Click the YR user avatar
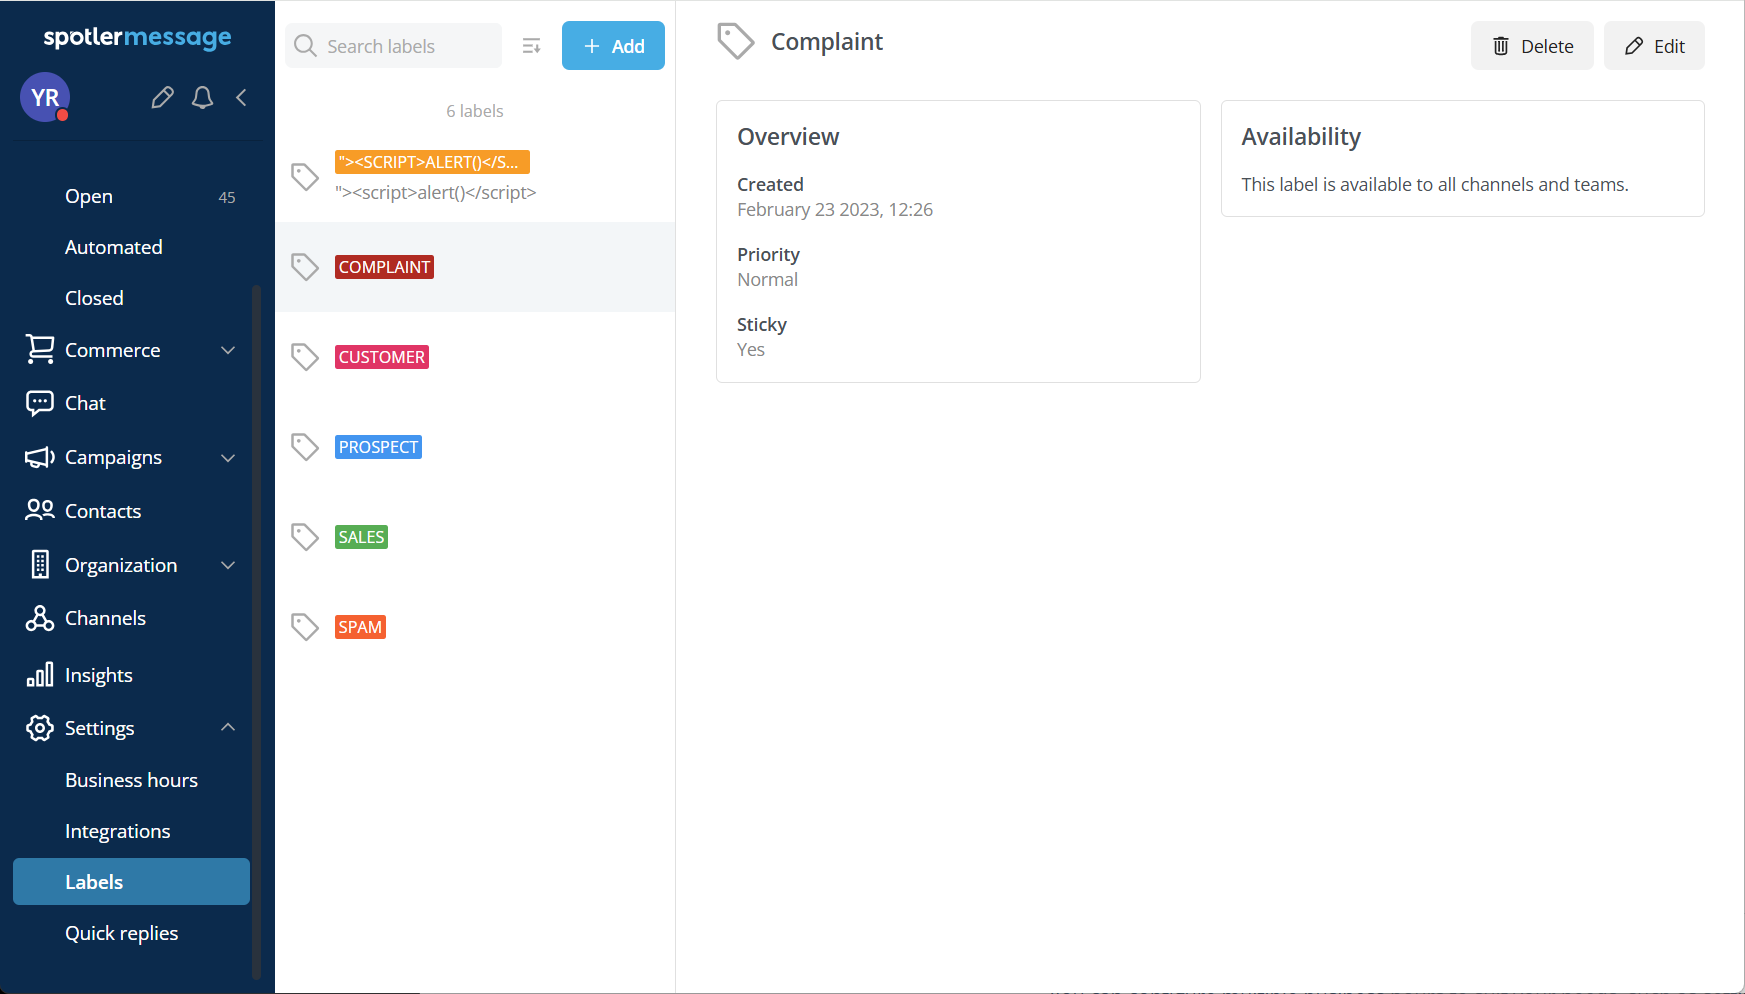The image size is (1745, 994). coord(45,97)
